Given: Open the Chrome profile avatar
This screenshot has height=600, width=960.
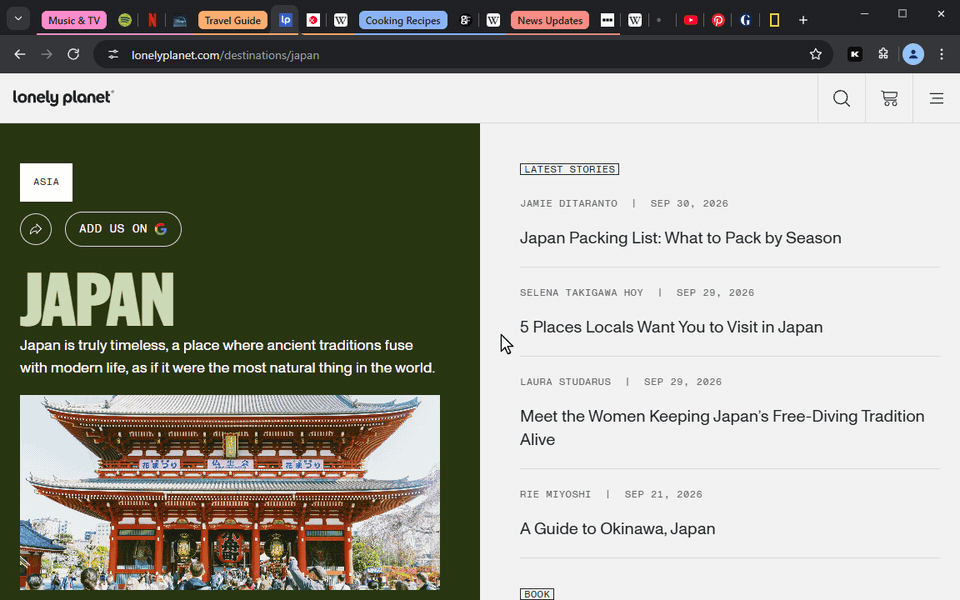Looking at the screenshot, I should click(913, 54).
